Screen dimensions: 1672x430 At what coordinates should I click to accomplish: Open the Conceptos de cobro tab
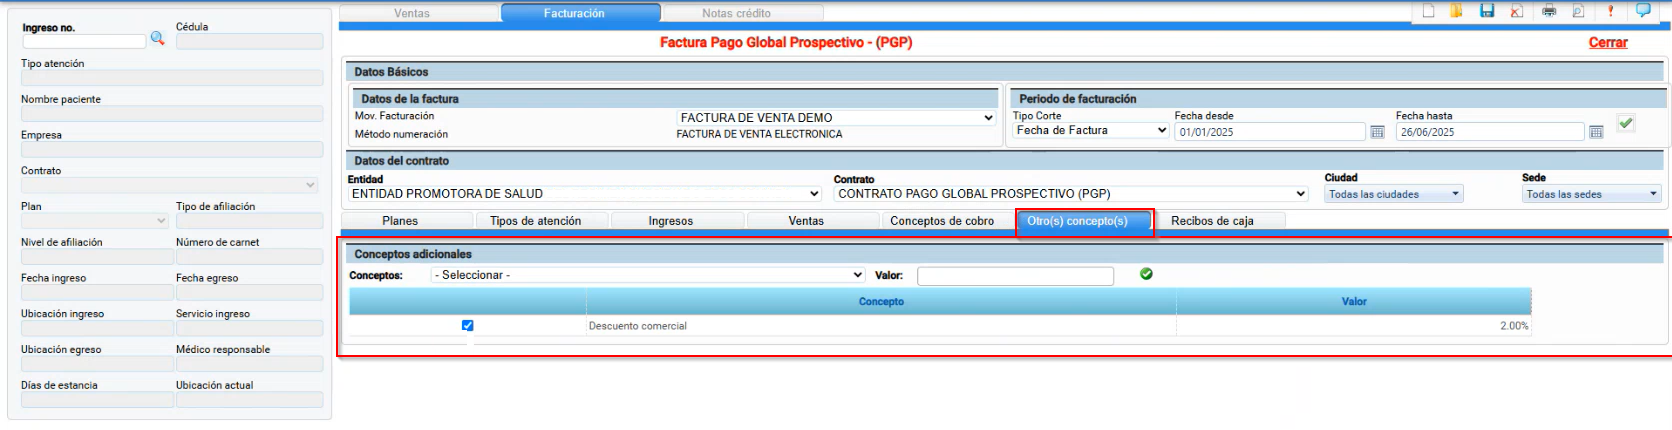pyautogui.click(x=942, y=221)
